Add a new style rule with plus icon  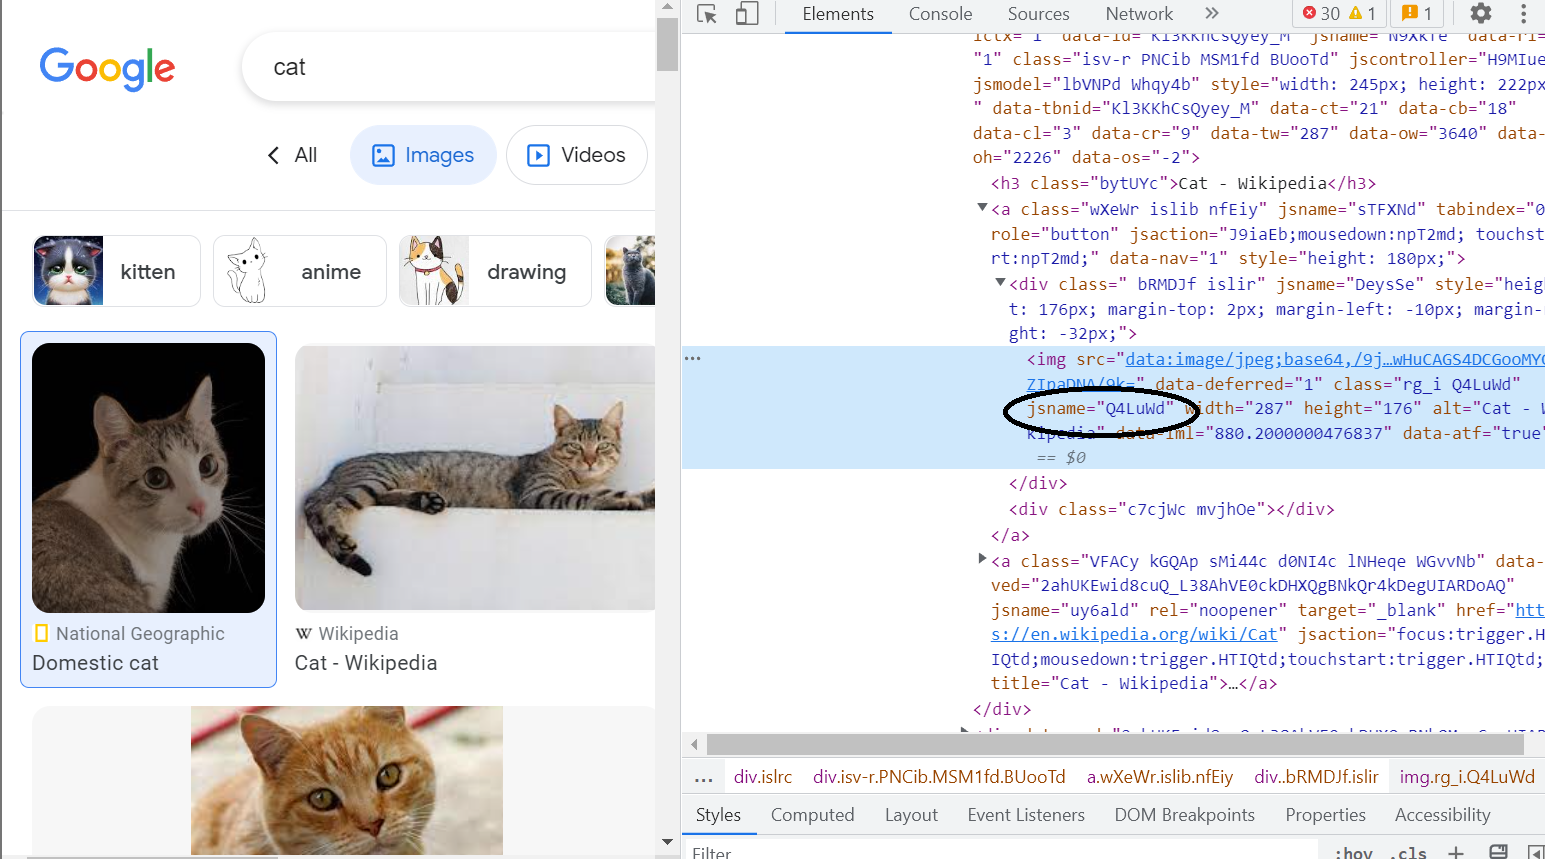[x=1456, y=852]
